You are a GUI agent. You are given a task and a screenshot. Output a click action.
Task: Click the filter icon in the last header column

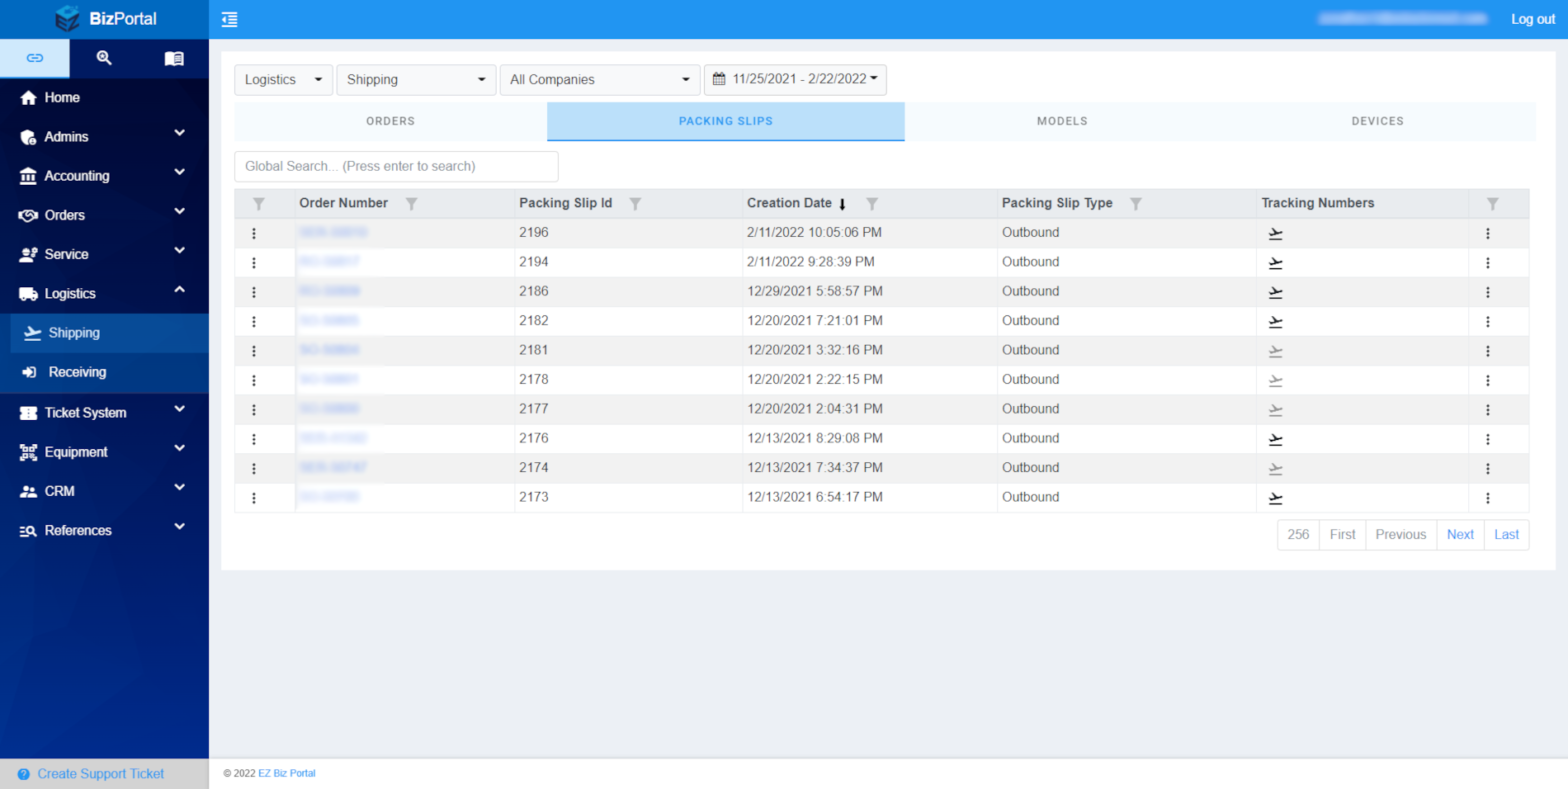(x=1493, y=203)
